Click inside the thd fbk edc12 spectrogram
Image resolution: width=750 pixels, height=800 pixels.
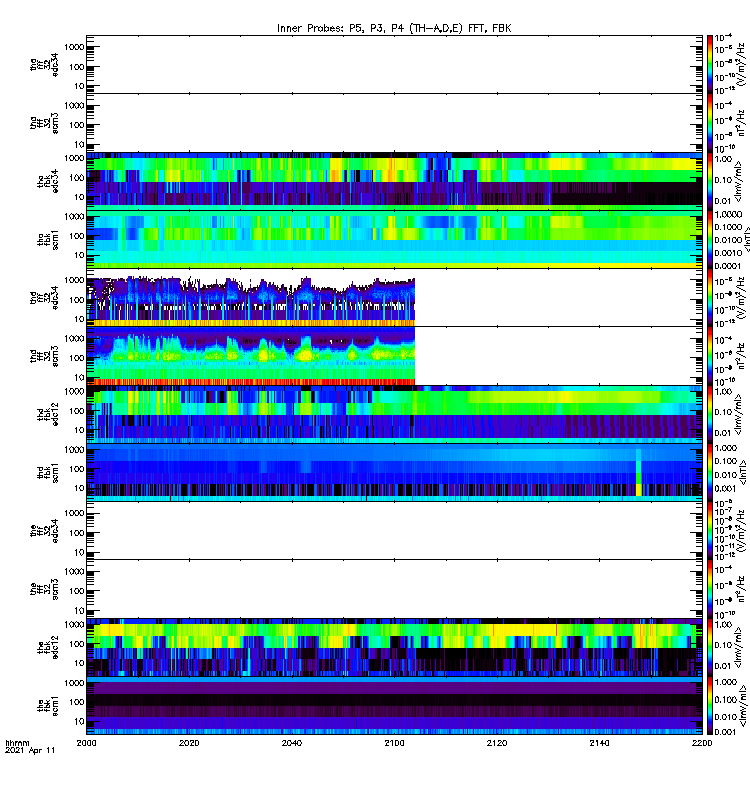(x=394, y=415)
